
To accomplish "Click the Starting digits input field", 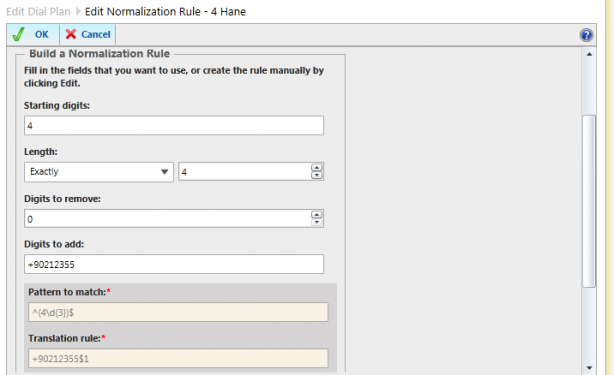I will point(174,125).
